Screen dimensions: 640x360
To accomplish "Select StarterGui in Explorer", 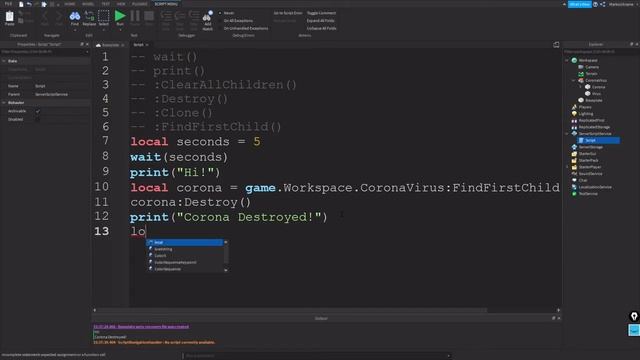I will [584, 153].
